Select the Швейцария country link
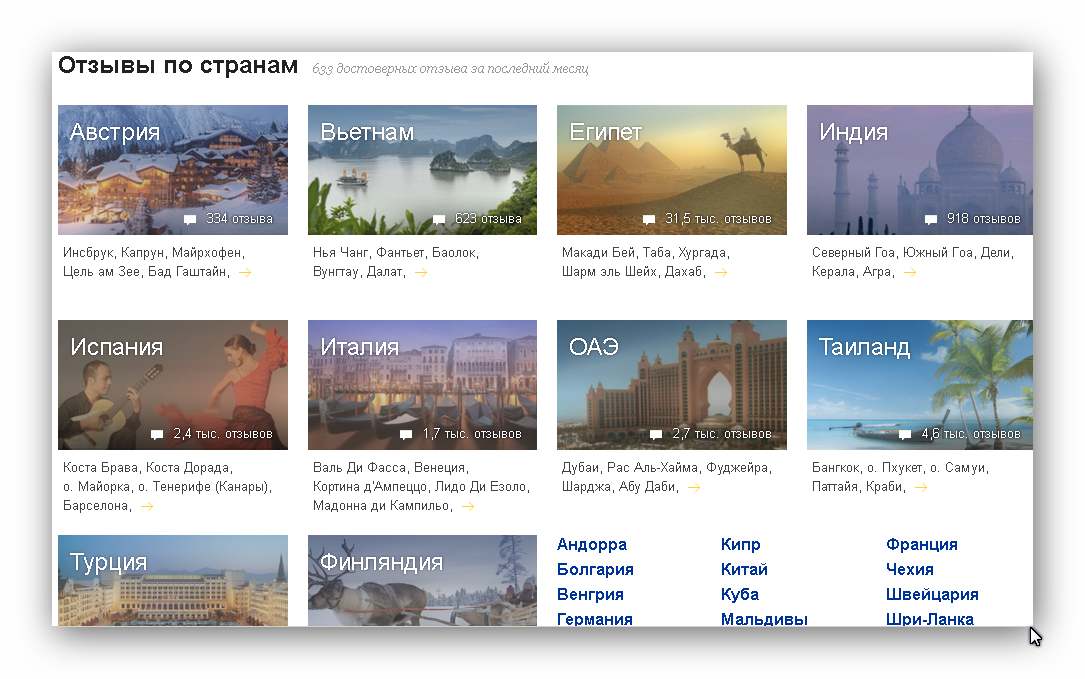 931,595
